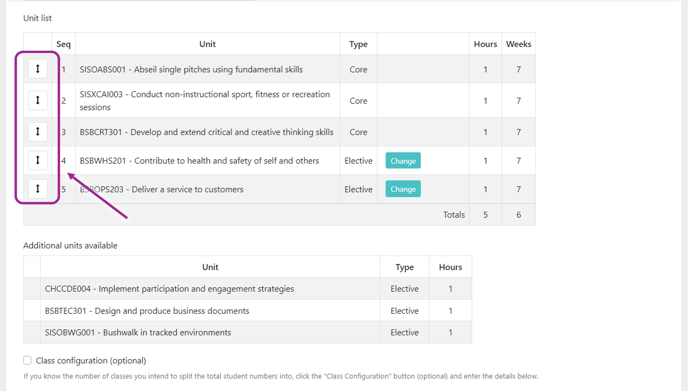Click the Unit list heading
688x391 pixels.
[x=37, y=18]
